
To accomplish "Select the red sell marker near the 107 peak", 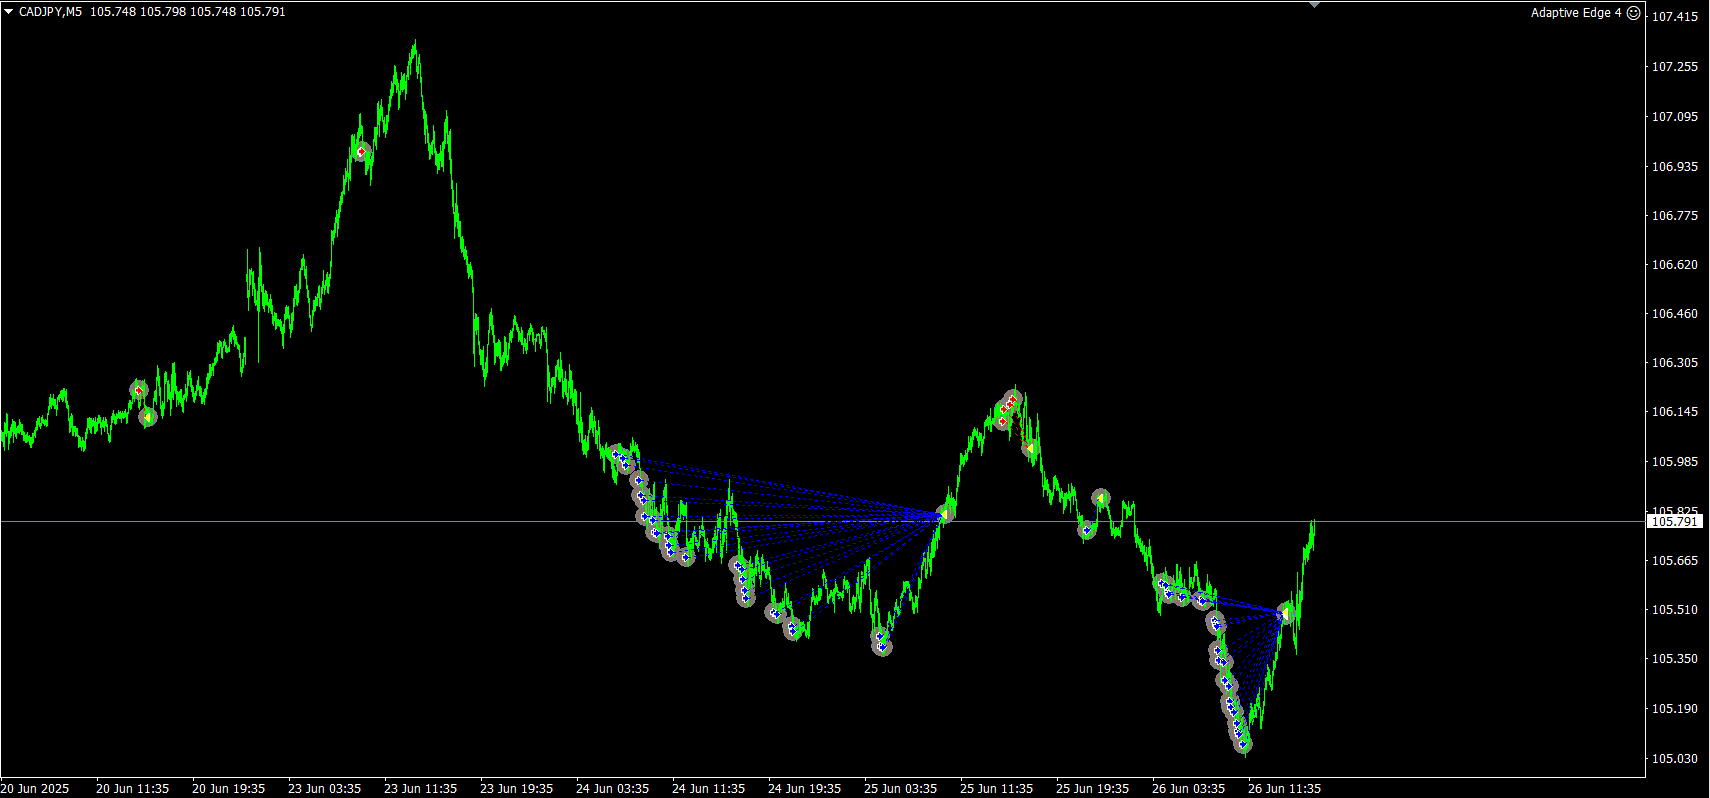I will (361, 152).
